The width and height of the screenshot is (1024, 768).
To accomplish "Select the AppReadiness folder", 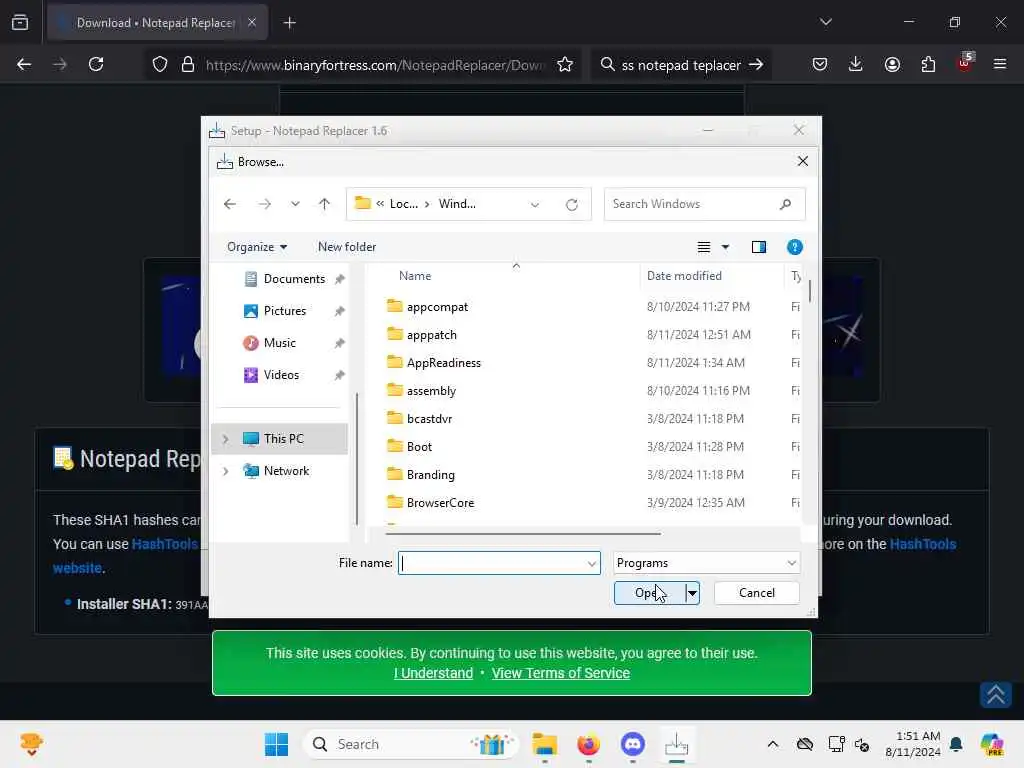I will tap(443, 363).
